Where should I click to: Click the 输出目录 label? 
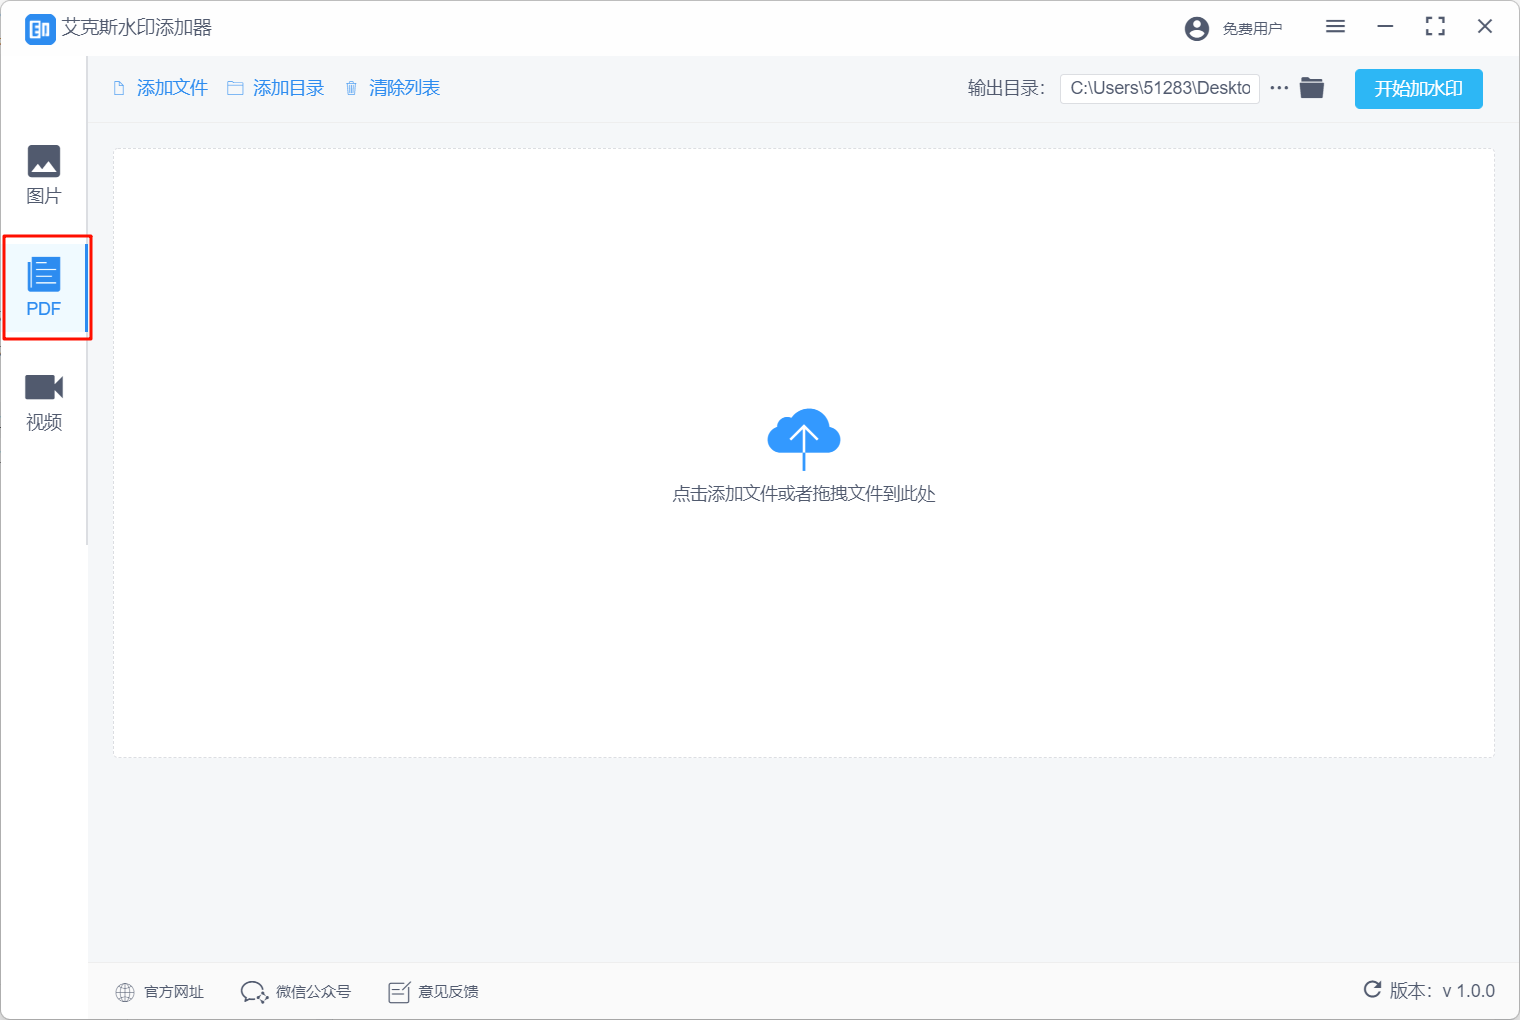tap(1006, 88)
